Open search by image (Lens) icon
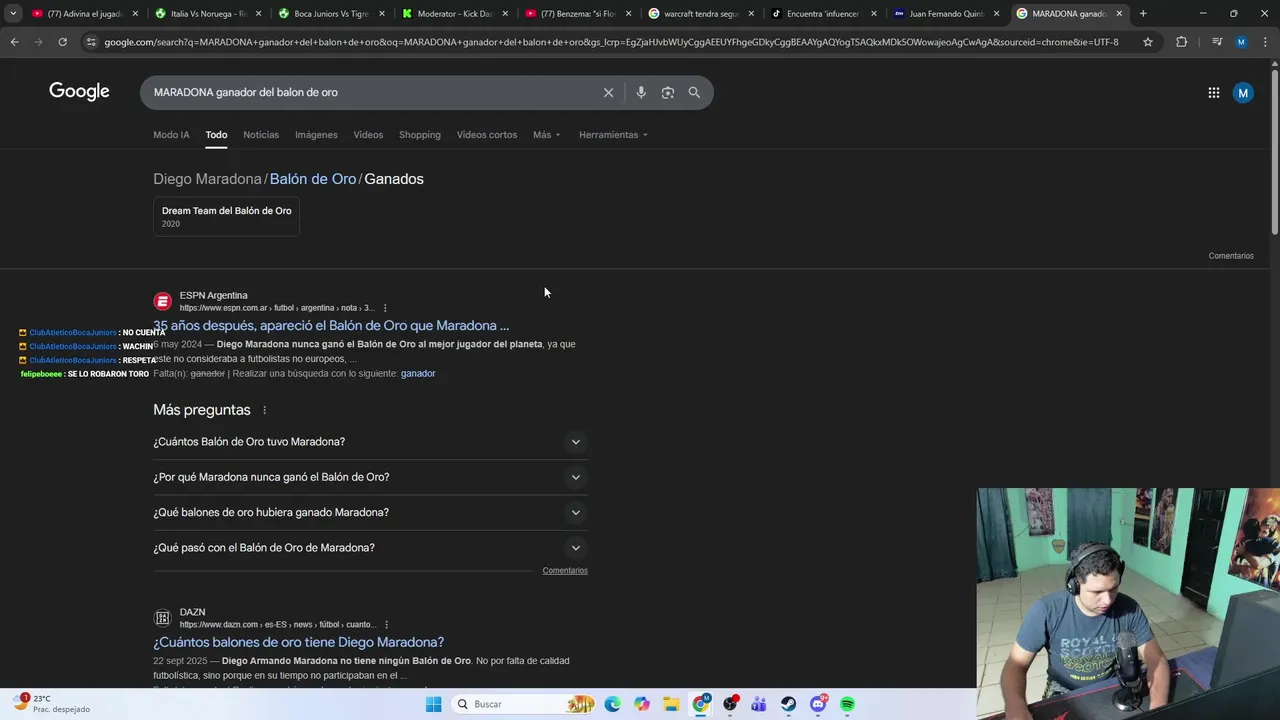This screenshot has width=1280, height=720. (667, 92)
